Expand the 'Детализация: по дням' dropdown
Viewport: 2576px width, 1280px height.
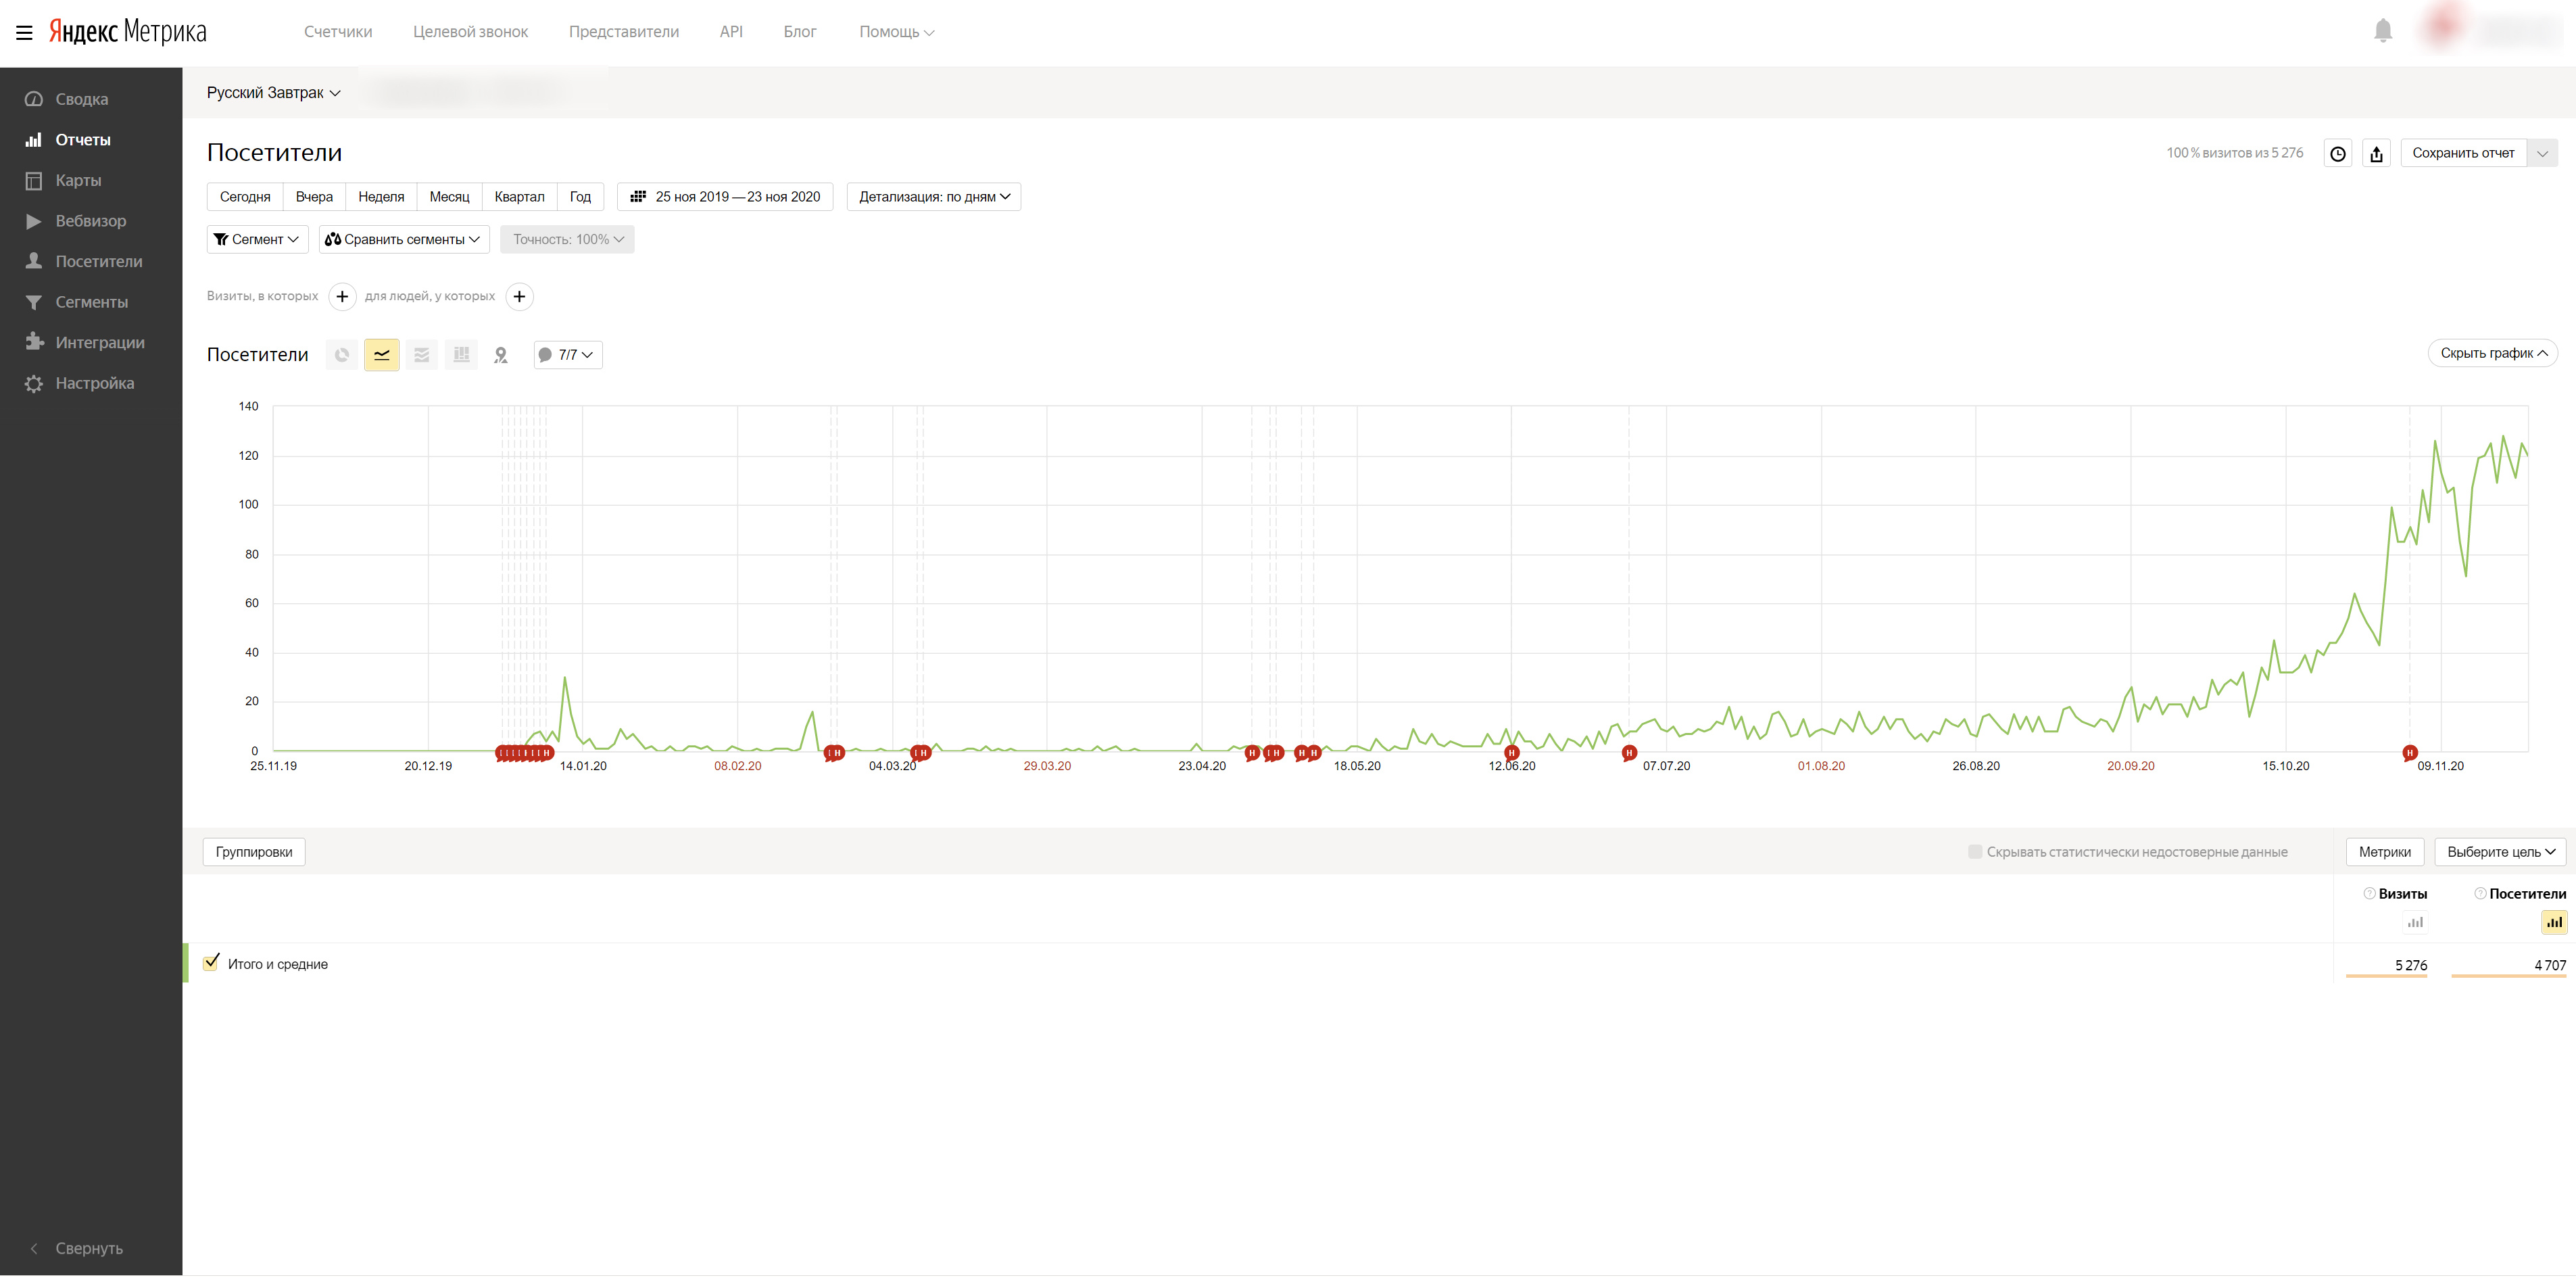[933, 197]
